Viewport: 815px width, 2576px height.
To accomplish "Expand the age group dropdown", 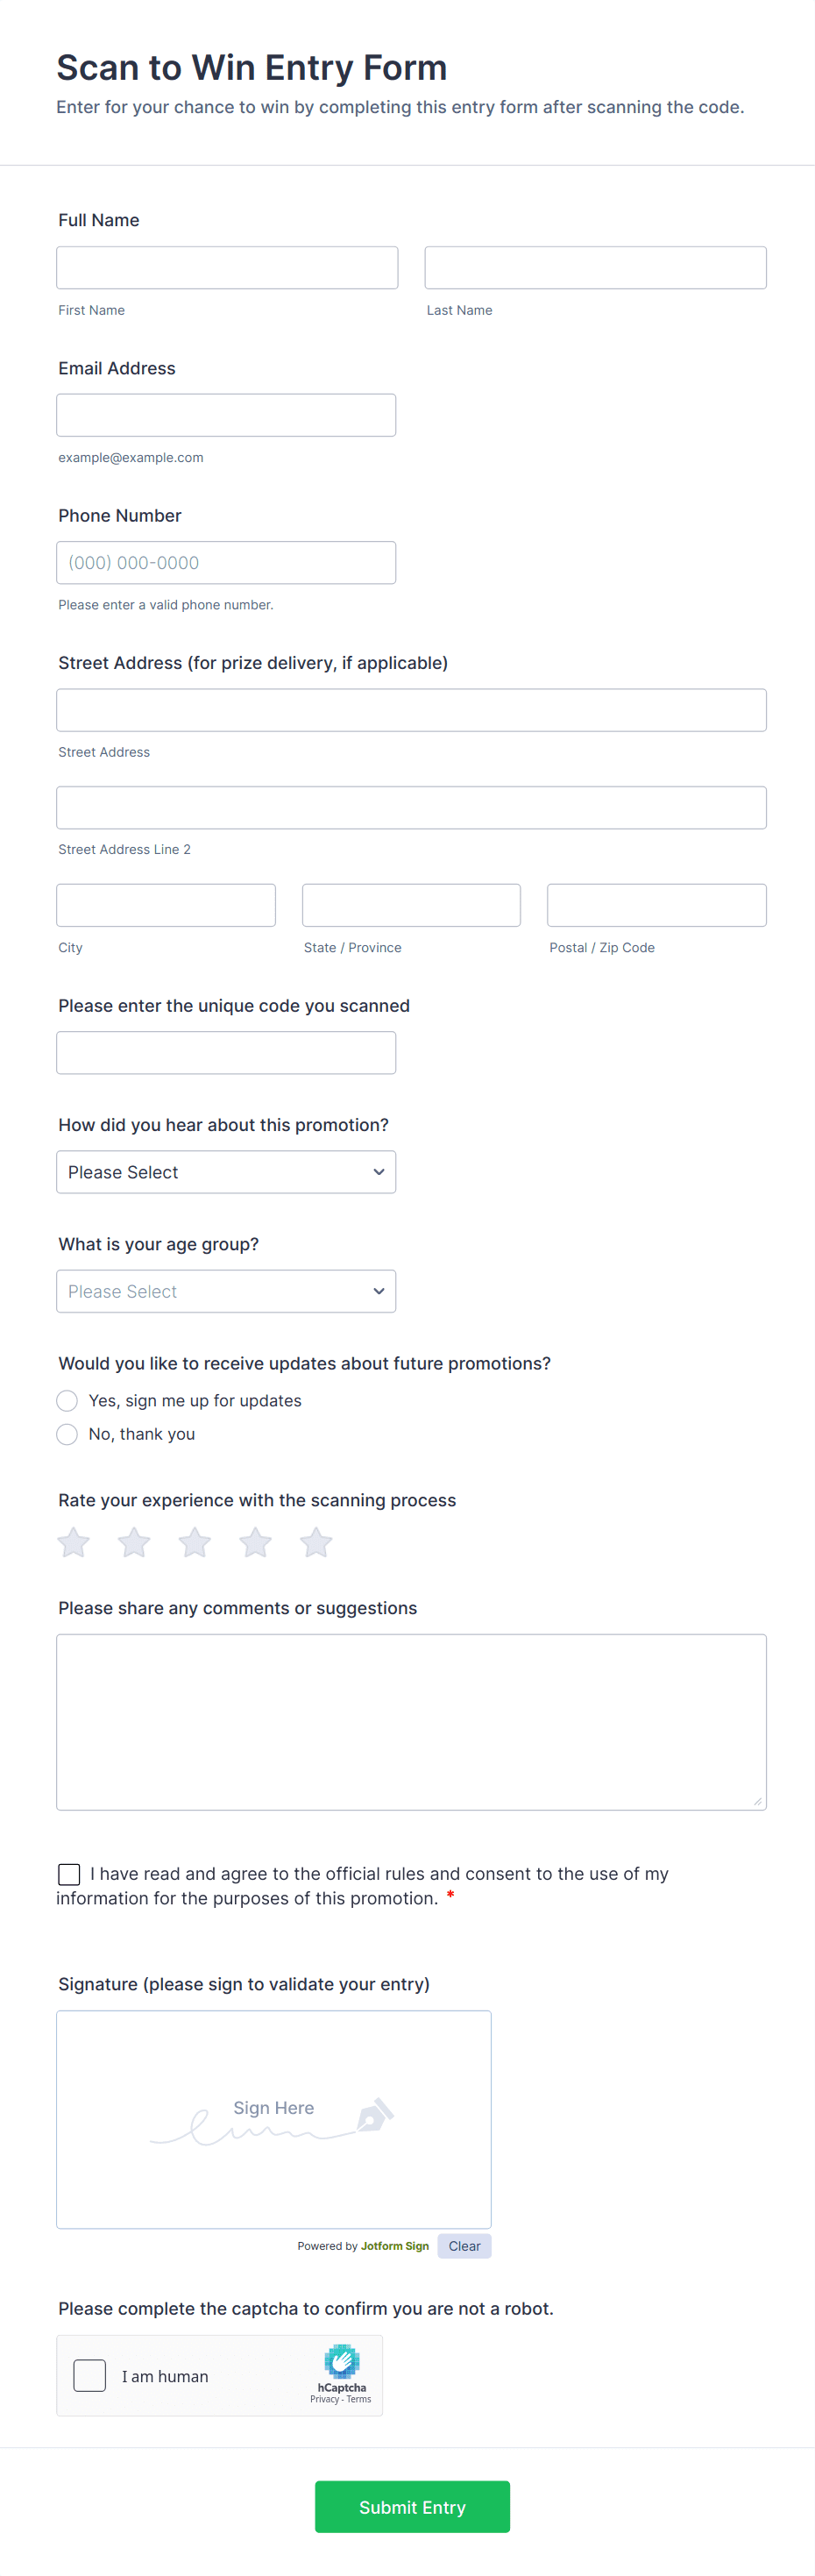I will pyautogui.click(x=226, y=1291).
